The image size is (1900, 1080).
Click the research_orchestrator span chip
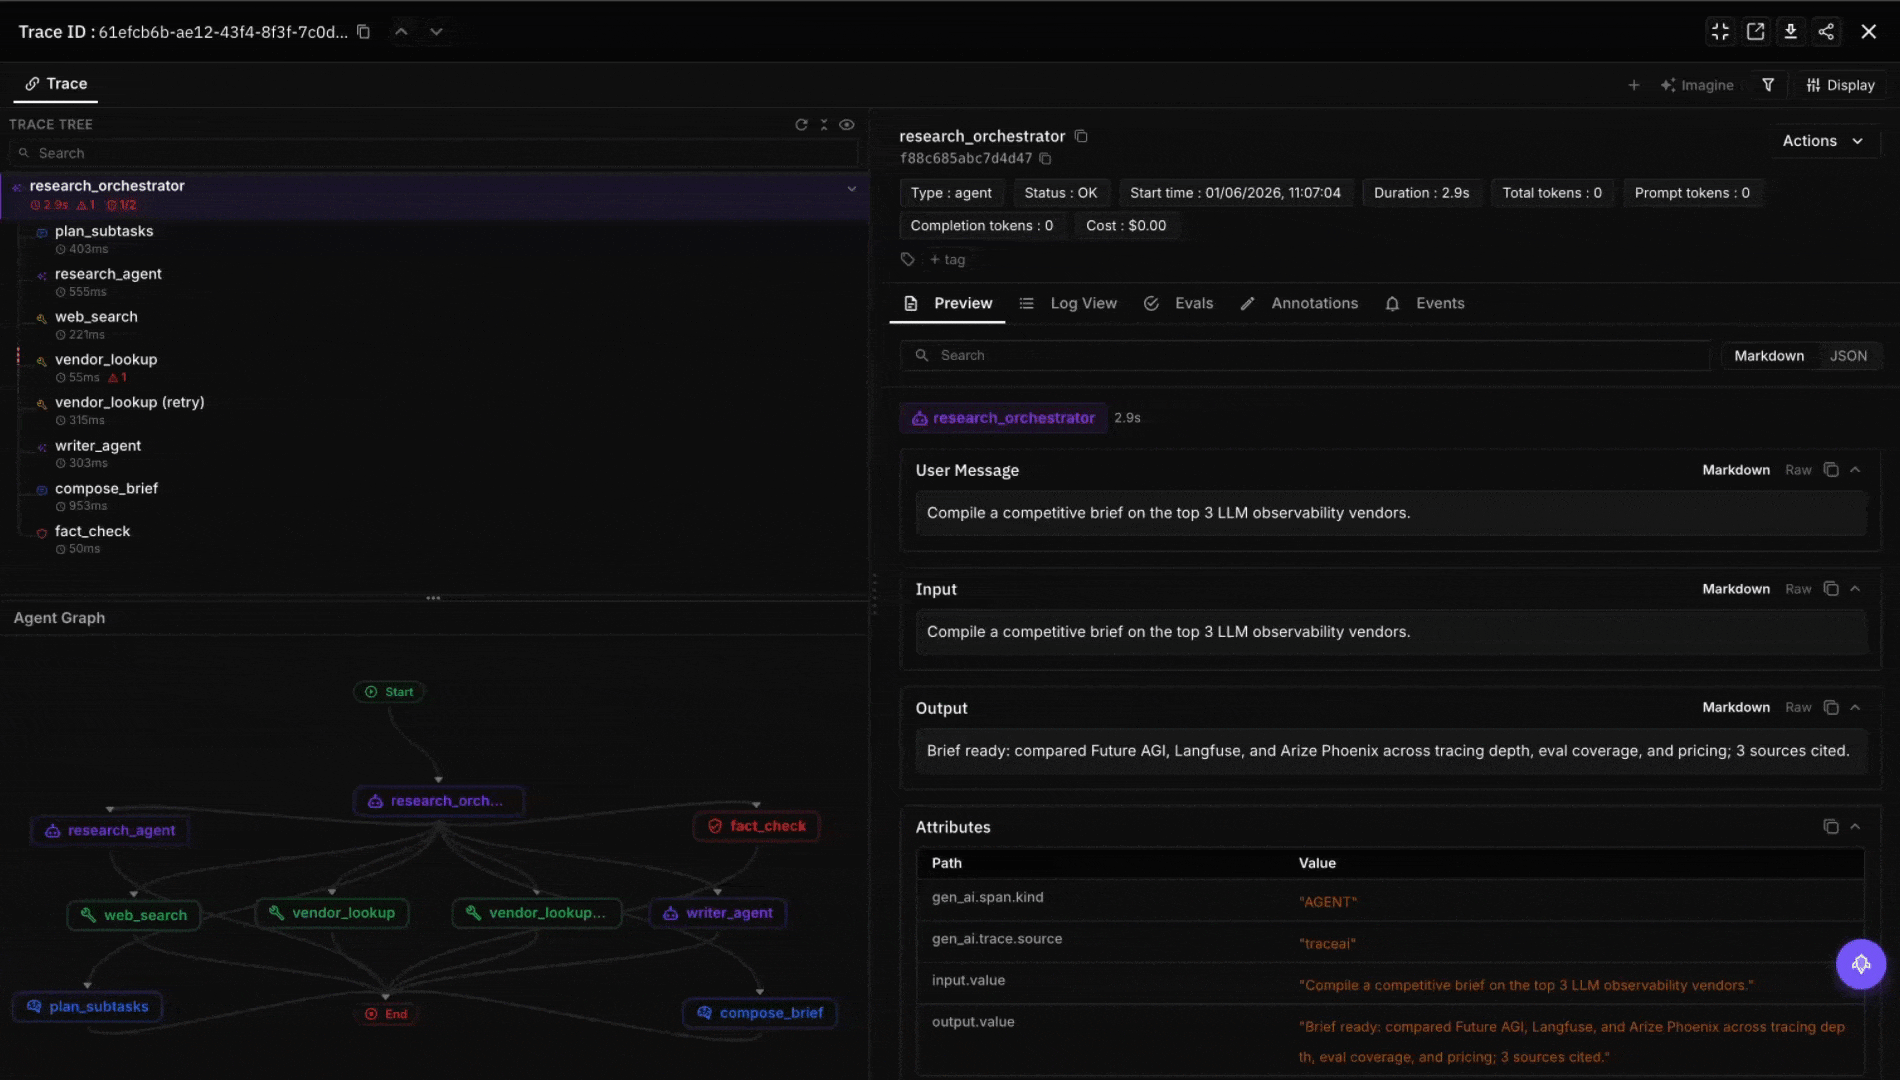[1003, 418]
